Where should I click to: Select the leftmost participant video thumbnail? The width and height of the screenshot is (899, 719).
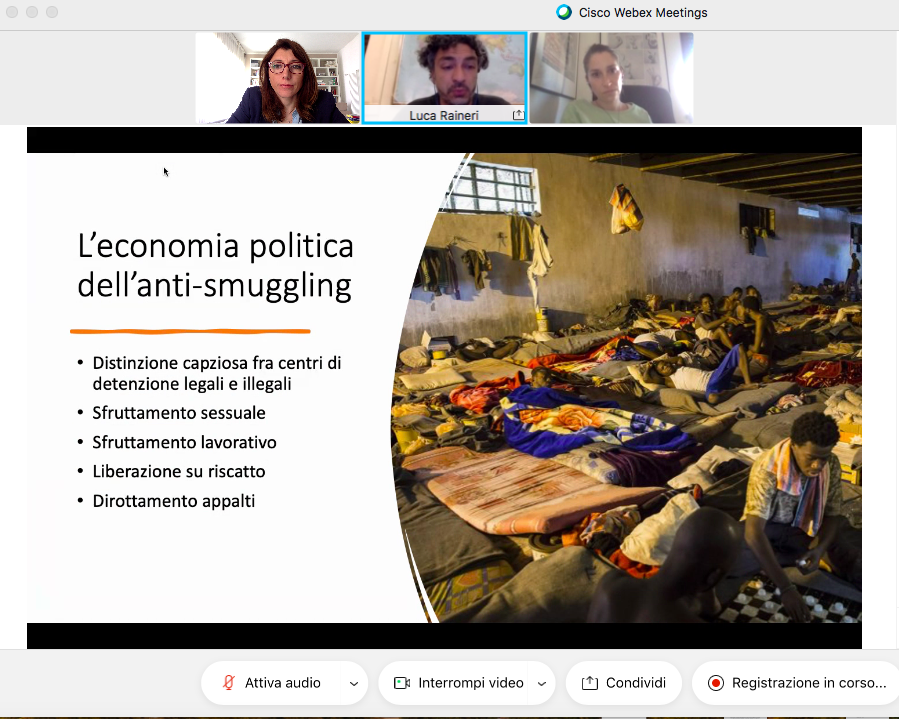coord(277,78)
